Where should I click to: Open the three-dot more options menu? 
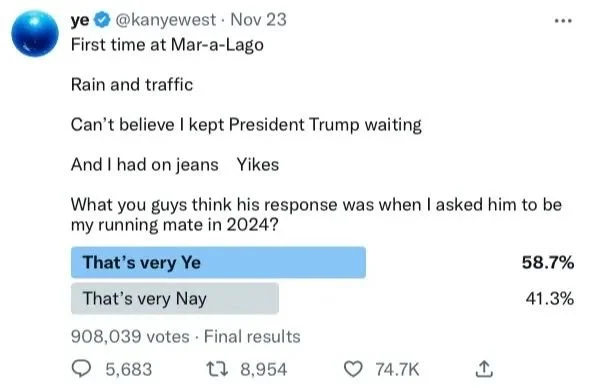(563, 21)
